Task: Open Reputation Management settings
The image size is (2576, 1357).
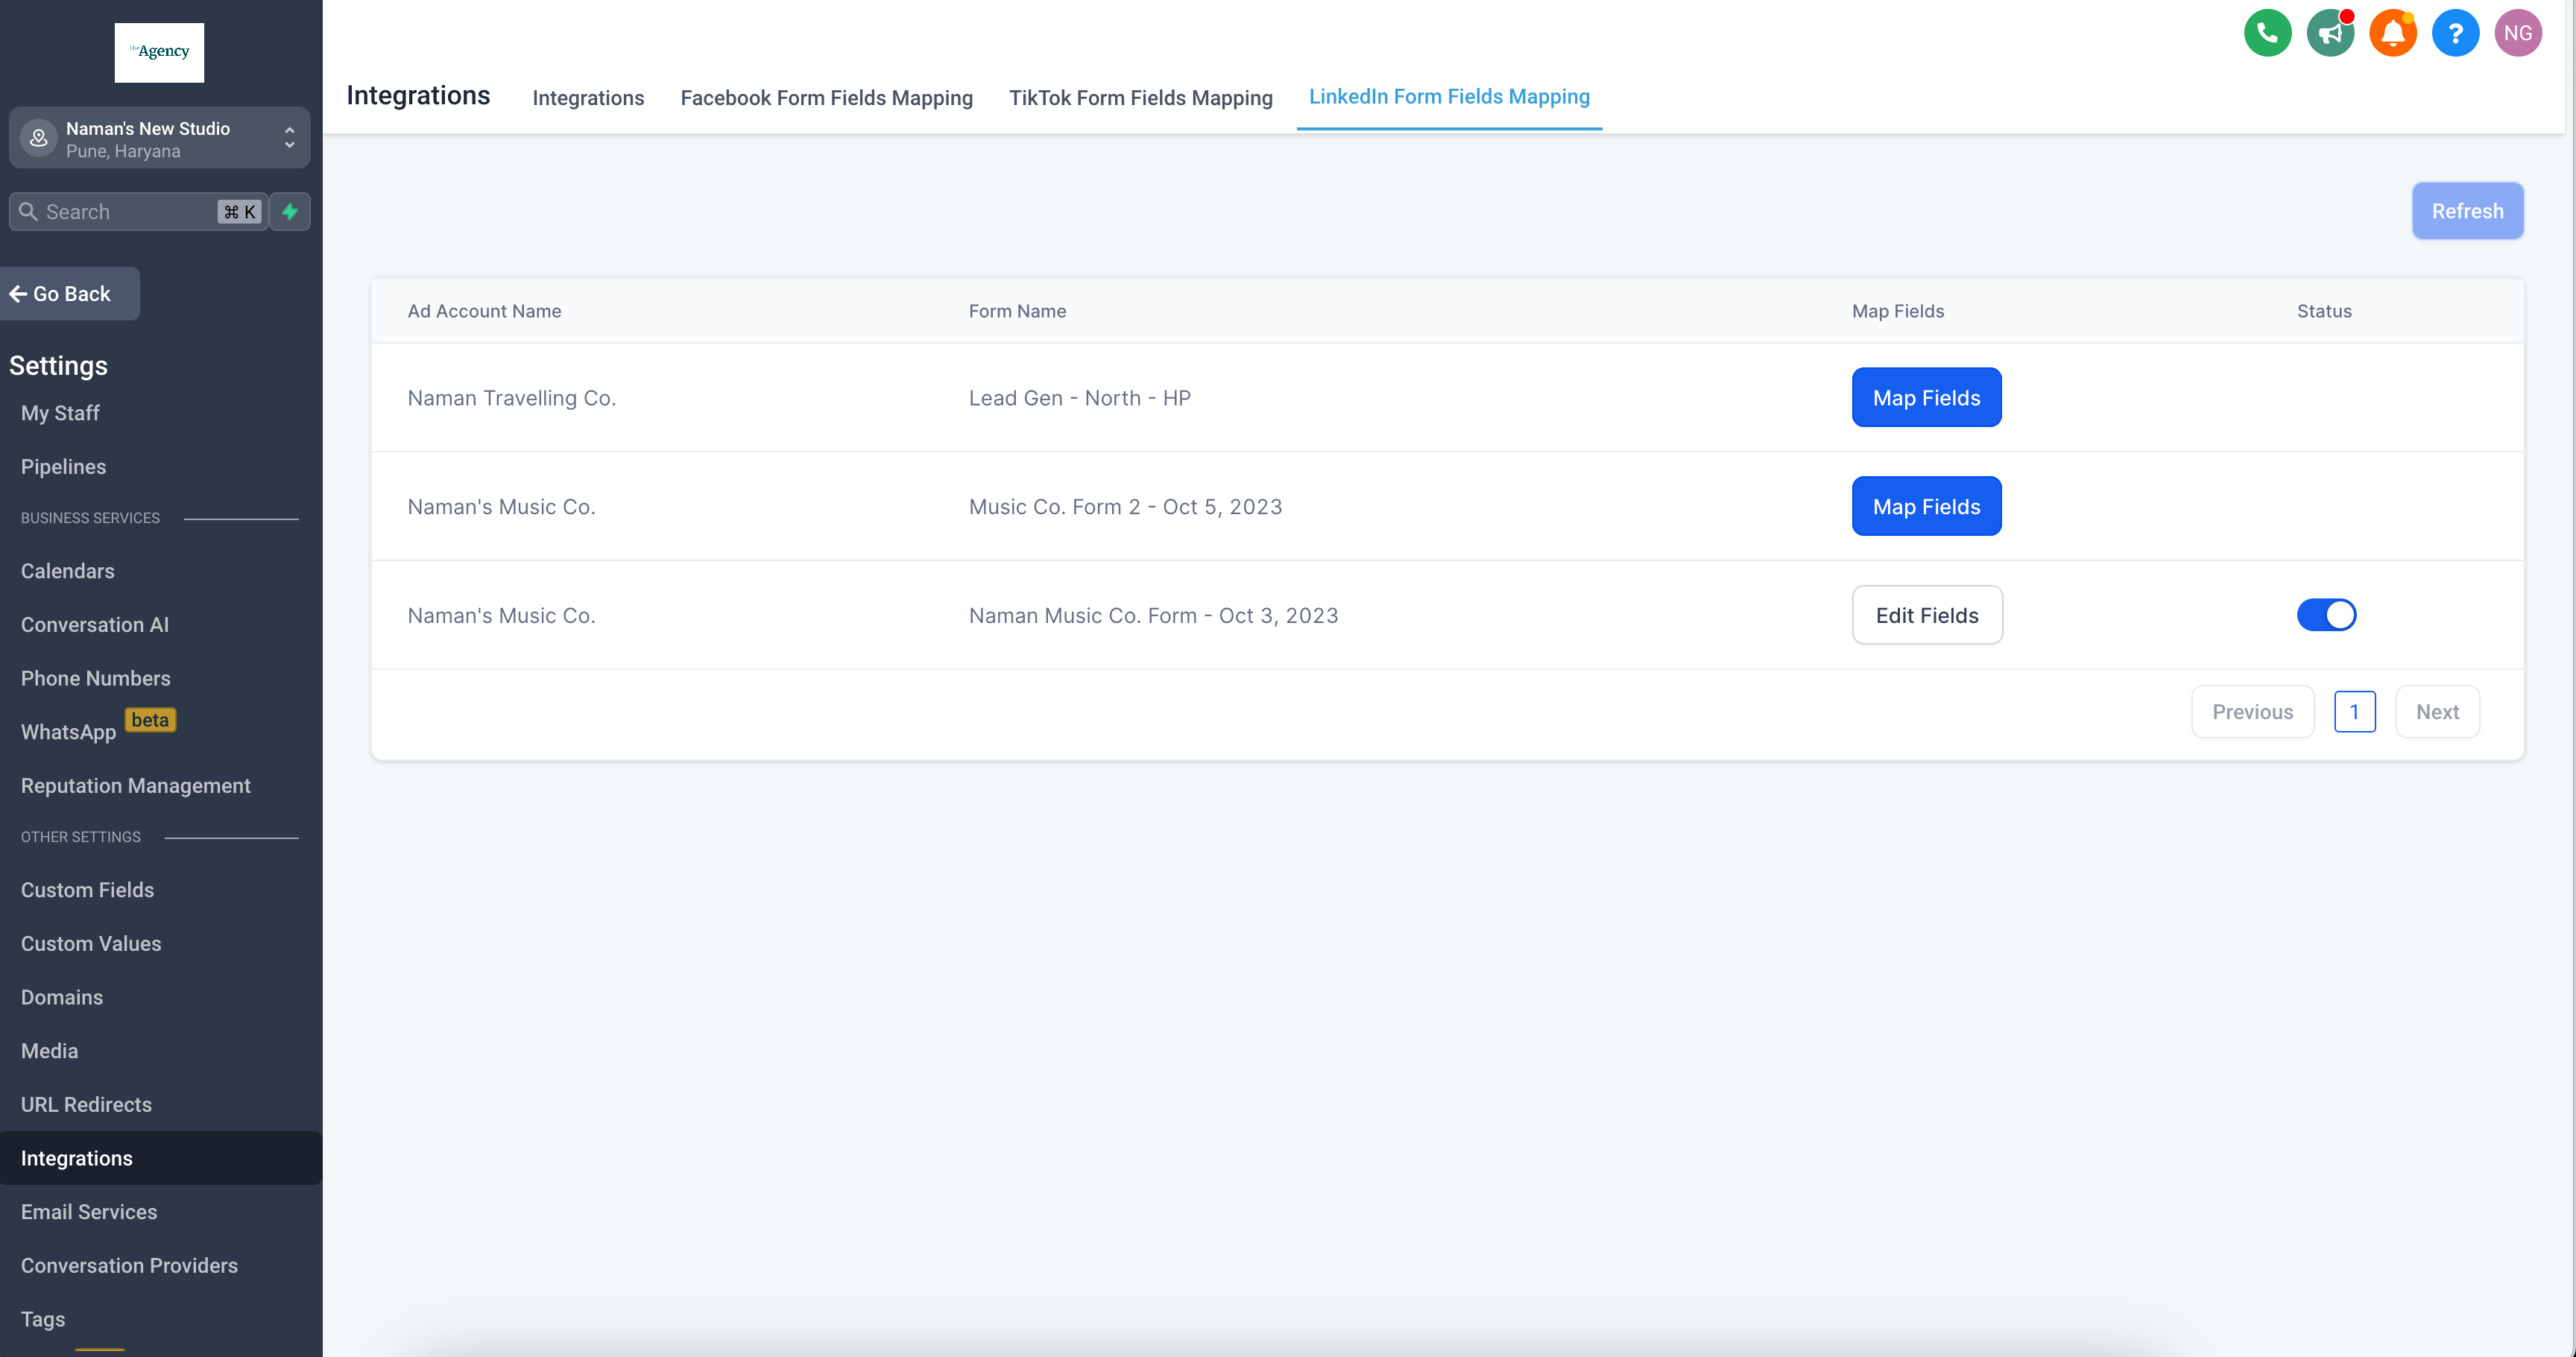Action: pos(135,786)
